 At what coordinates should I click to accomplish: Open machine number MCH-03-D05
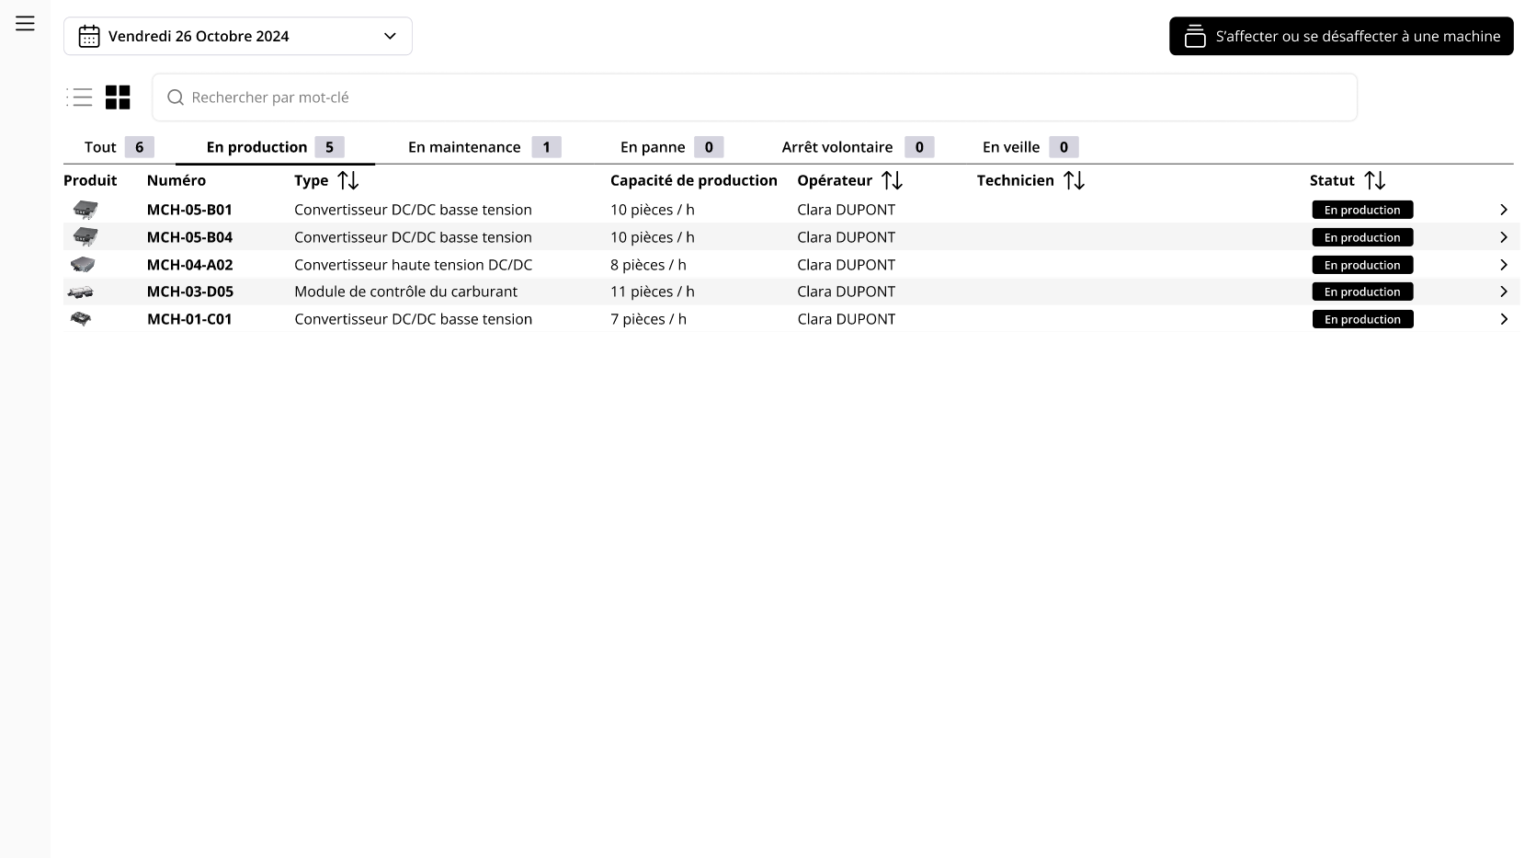click(190, 292)
